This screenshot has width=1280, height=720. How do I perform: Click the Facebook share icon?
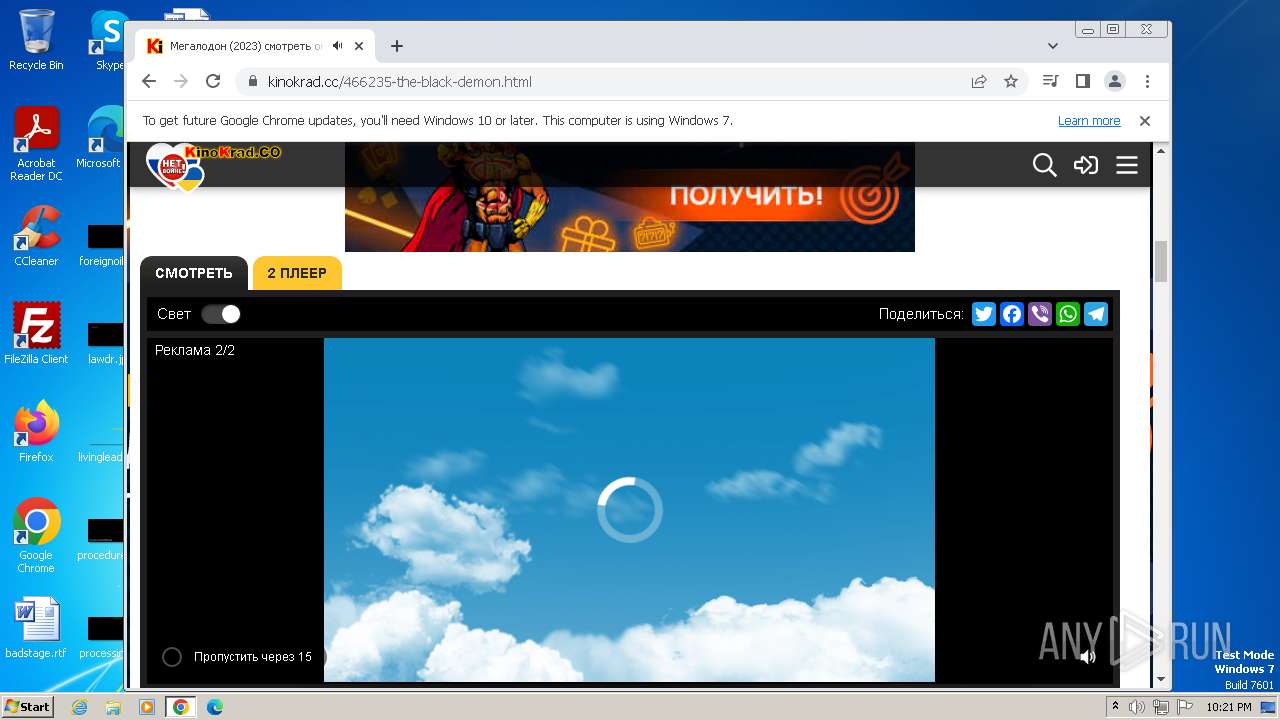pos(1012,314)
